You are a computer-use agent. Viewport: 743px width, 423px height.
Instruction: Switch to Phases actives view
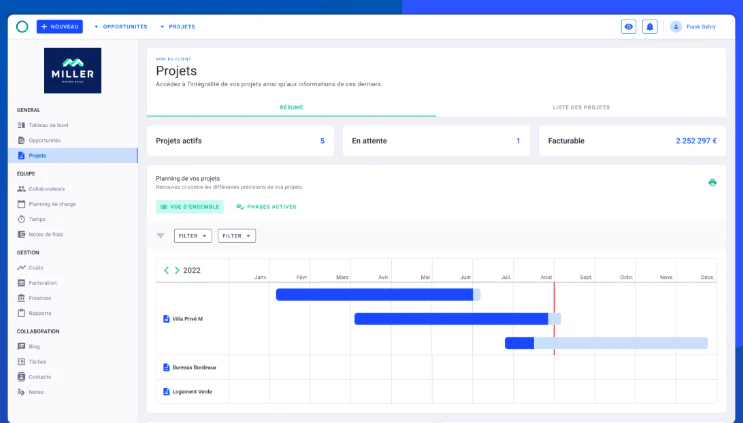(266, 207)
